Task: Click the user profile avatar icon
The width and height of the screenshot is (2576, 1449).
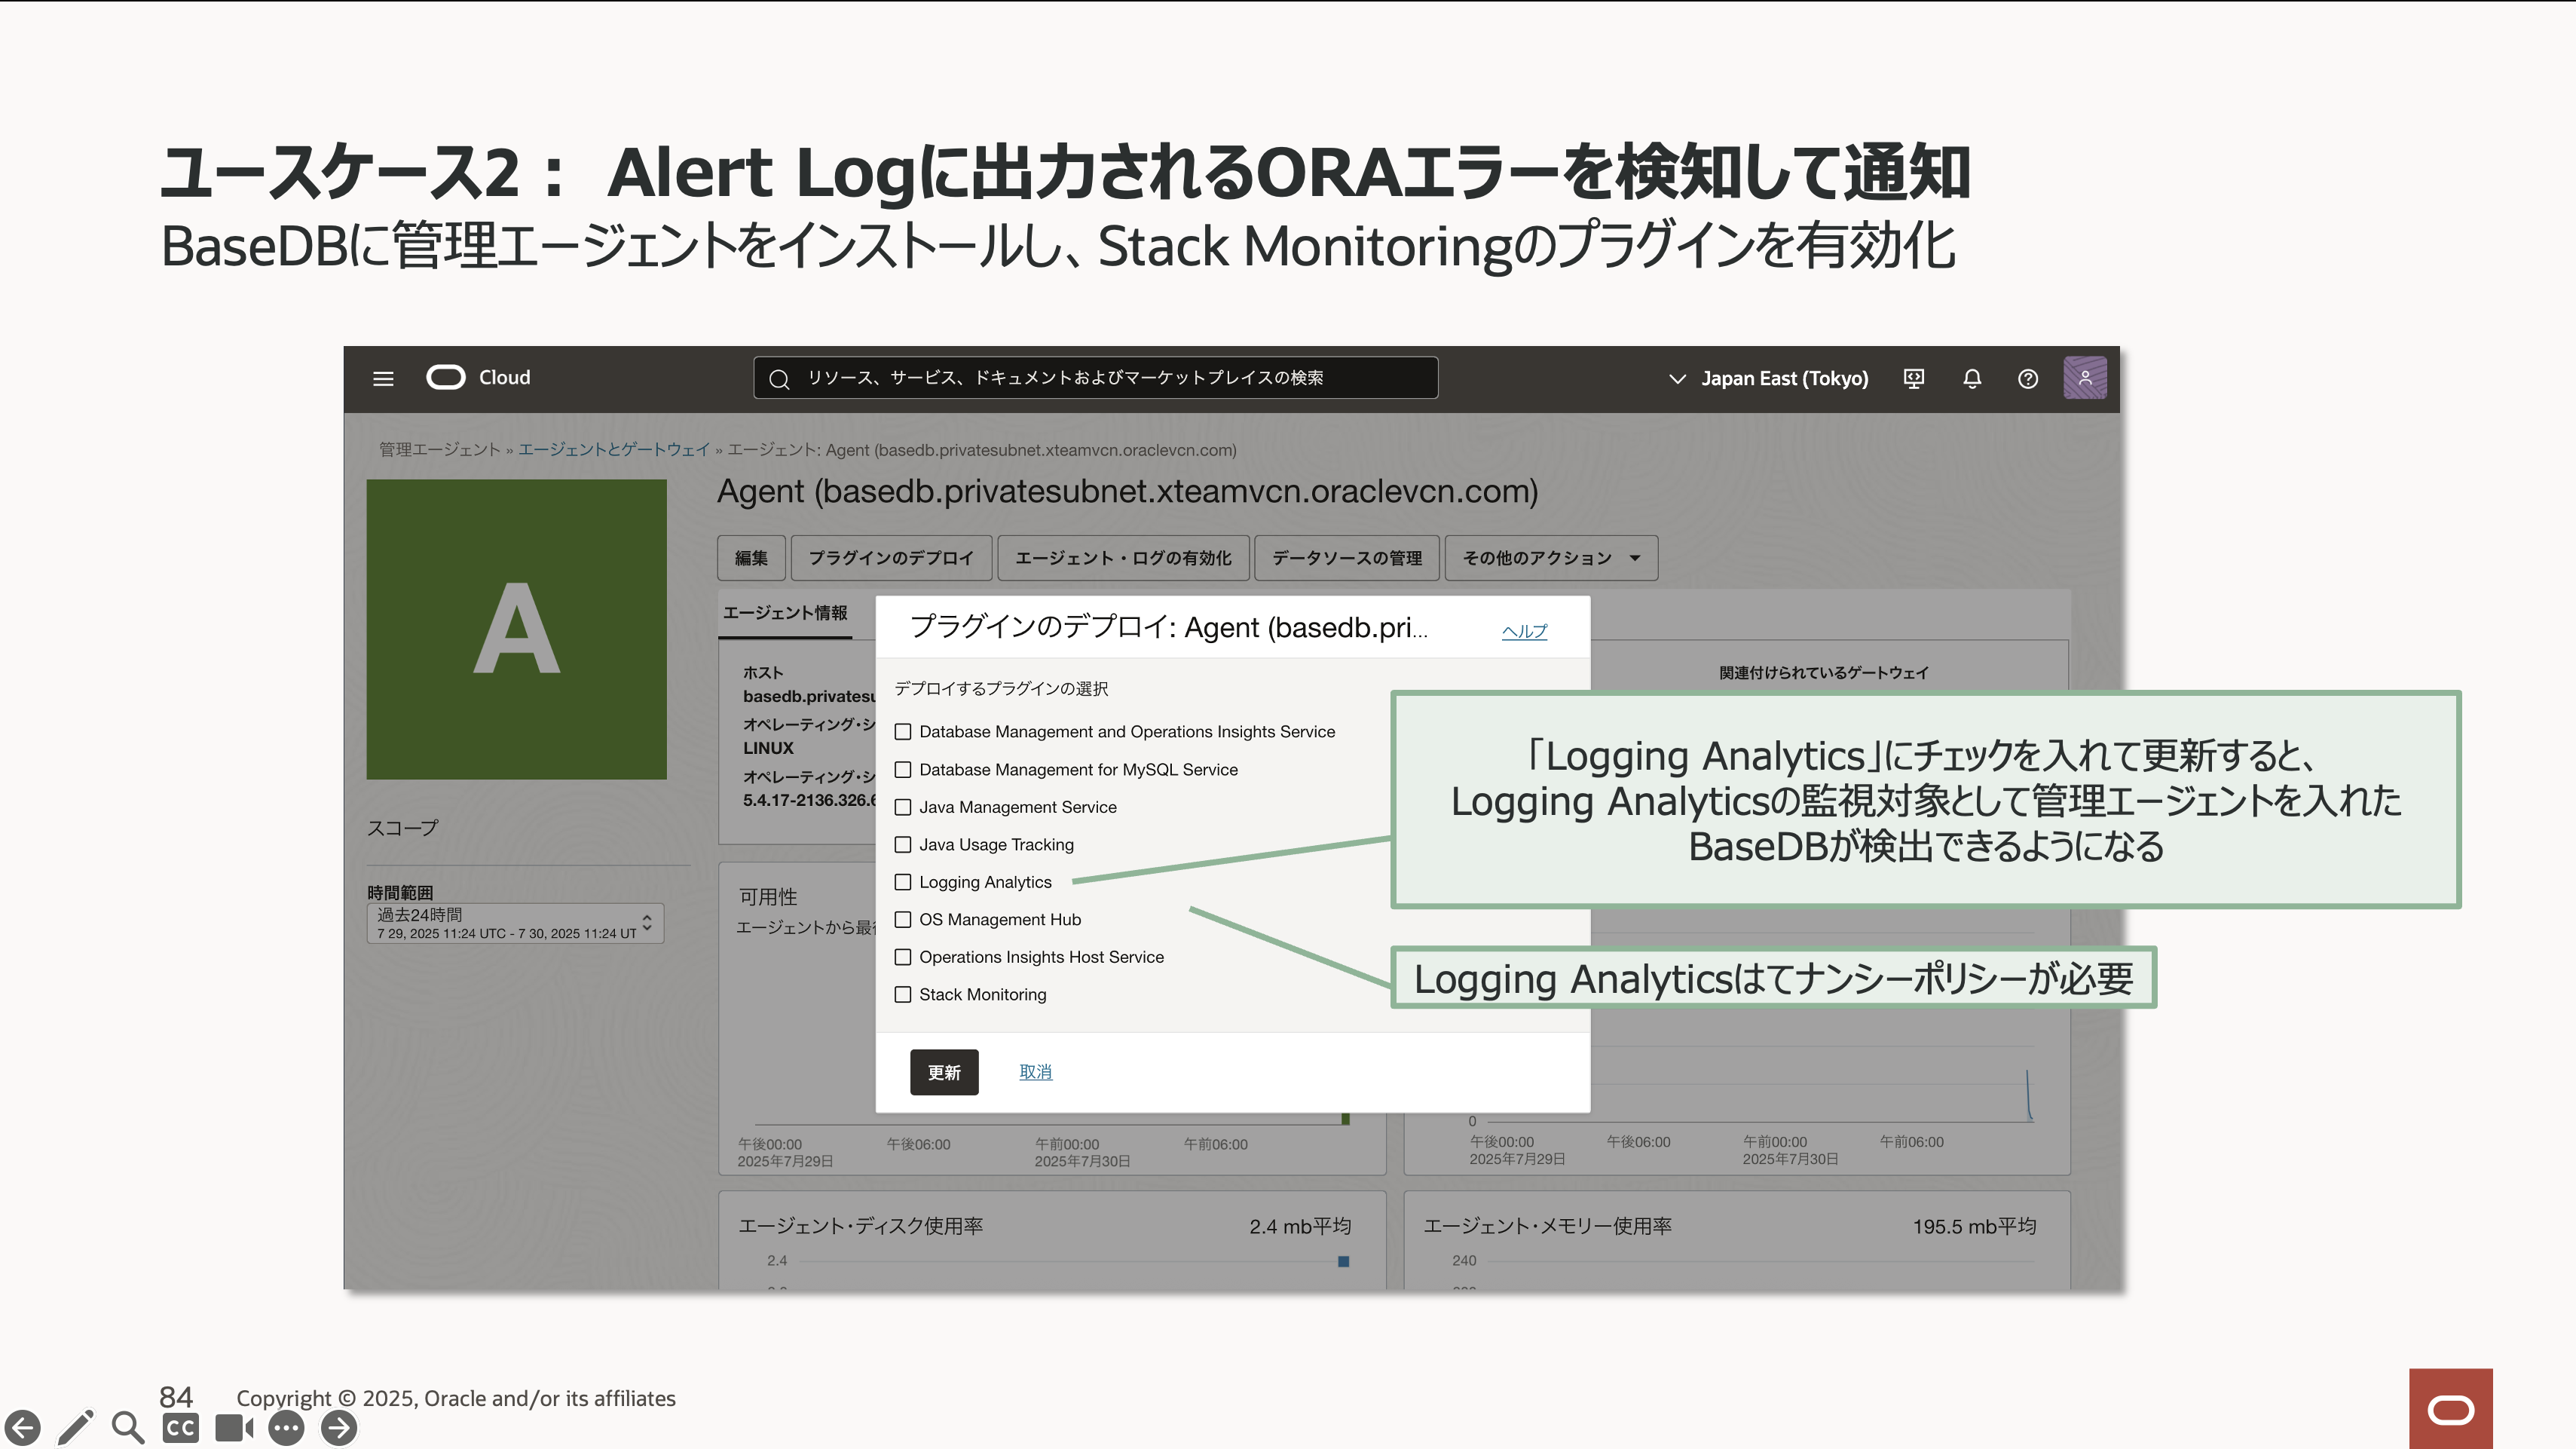Action: pos(2085,378)
